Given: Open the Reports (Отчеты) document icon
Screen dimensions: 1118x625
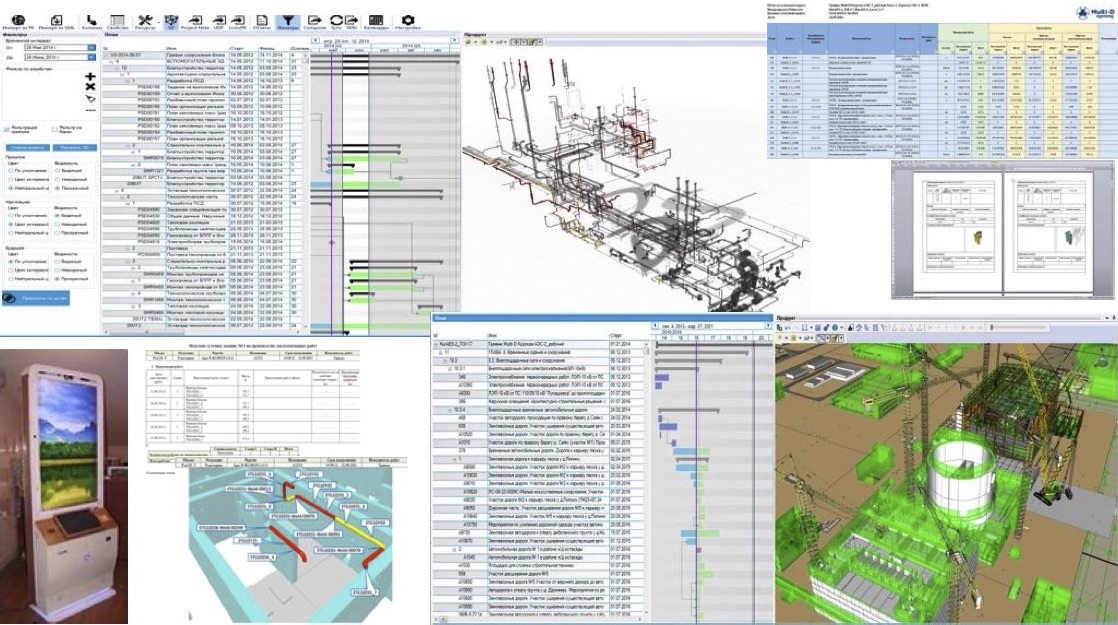Looking at the screenshot, I should coord(262,22).
